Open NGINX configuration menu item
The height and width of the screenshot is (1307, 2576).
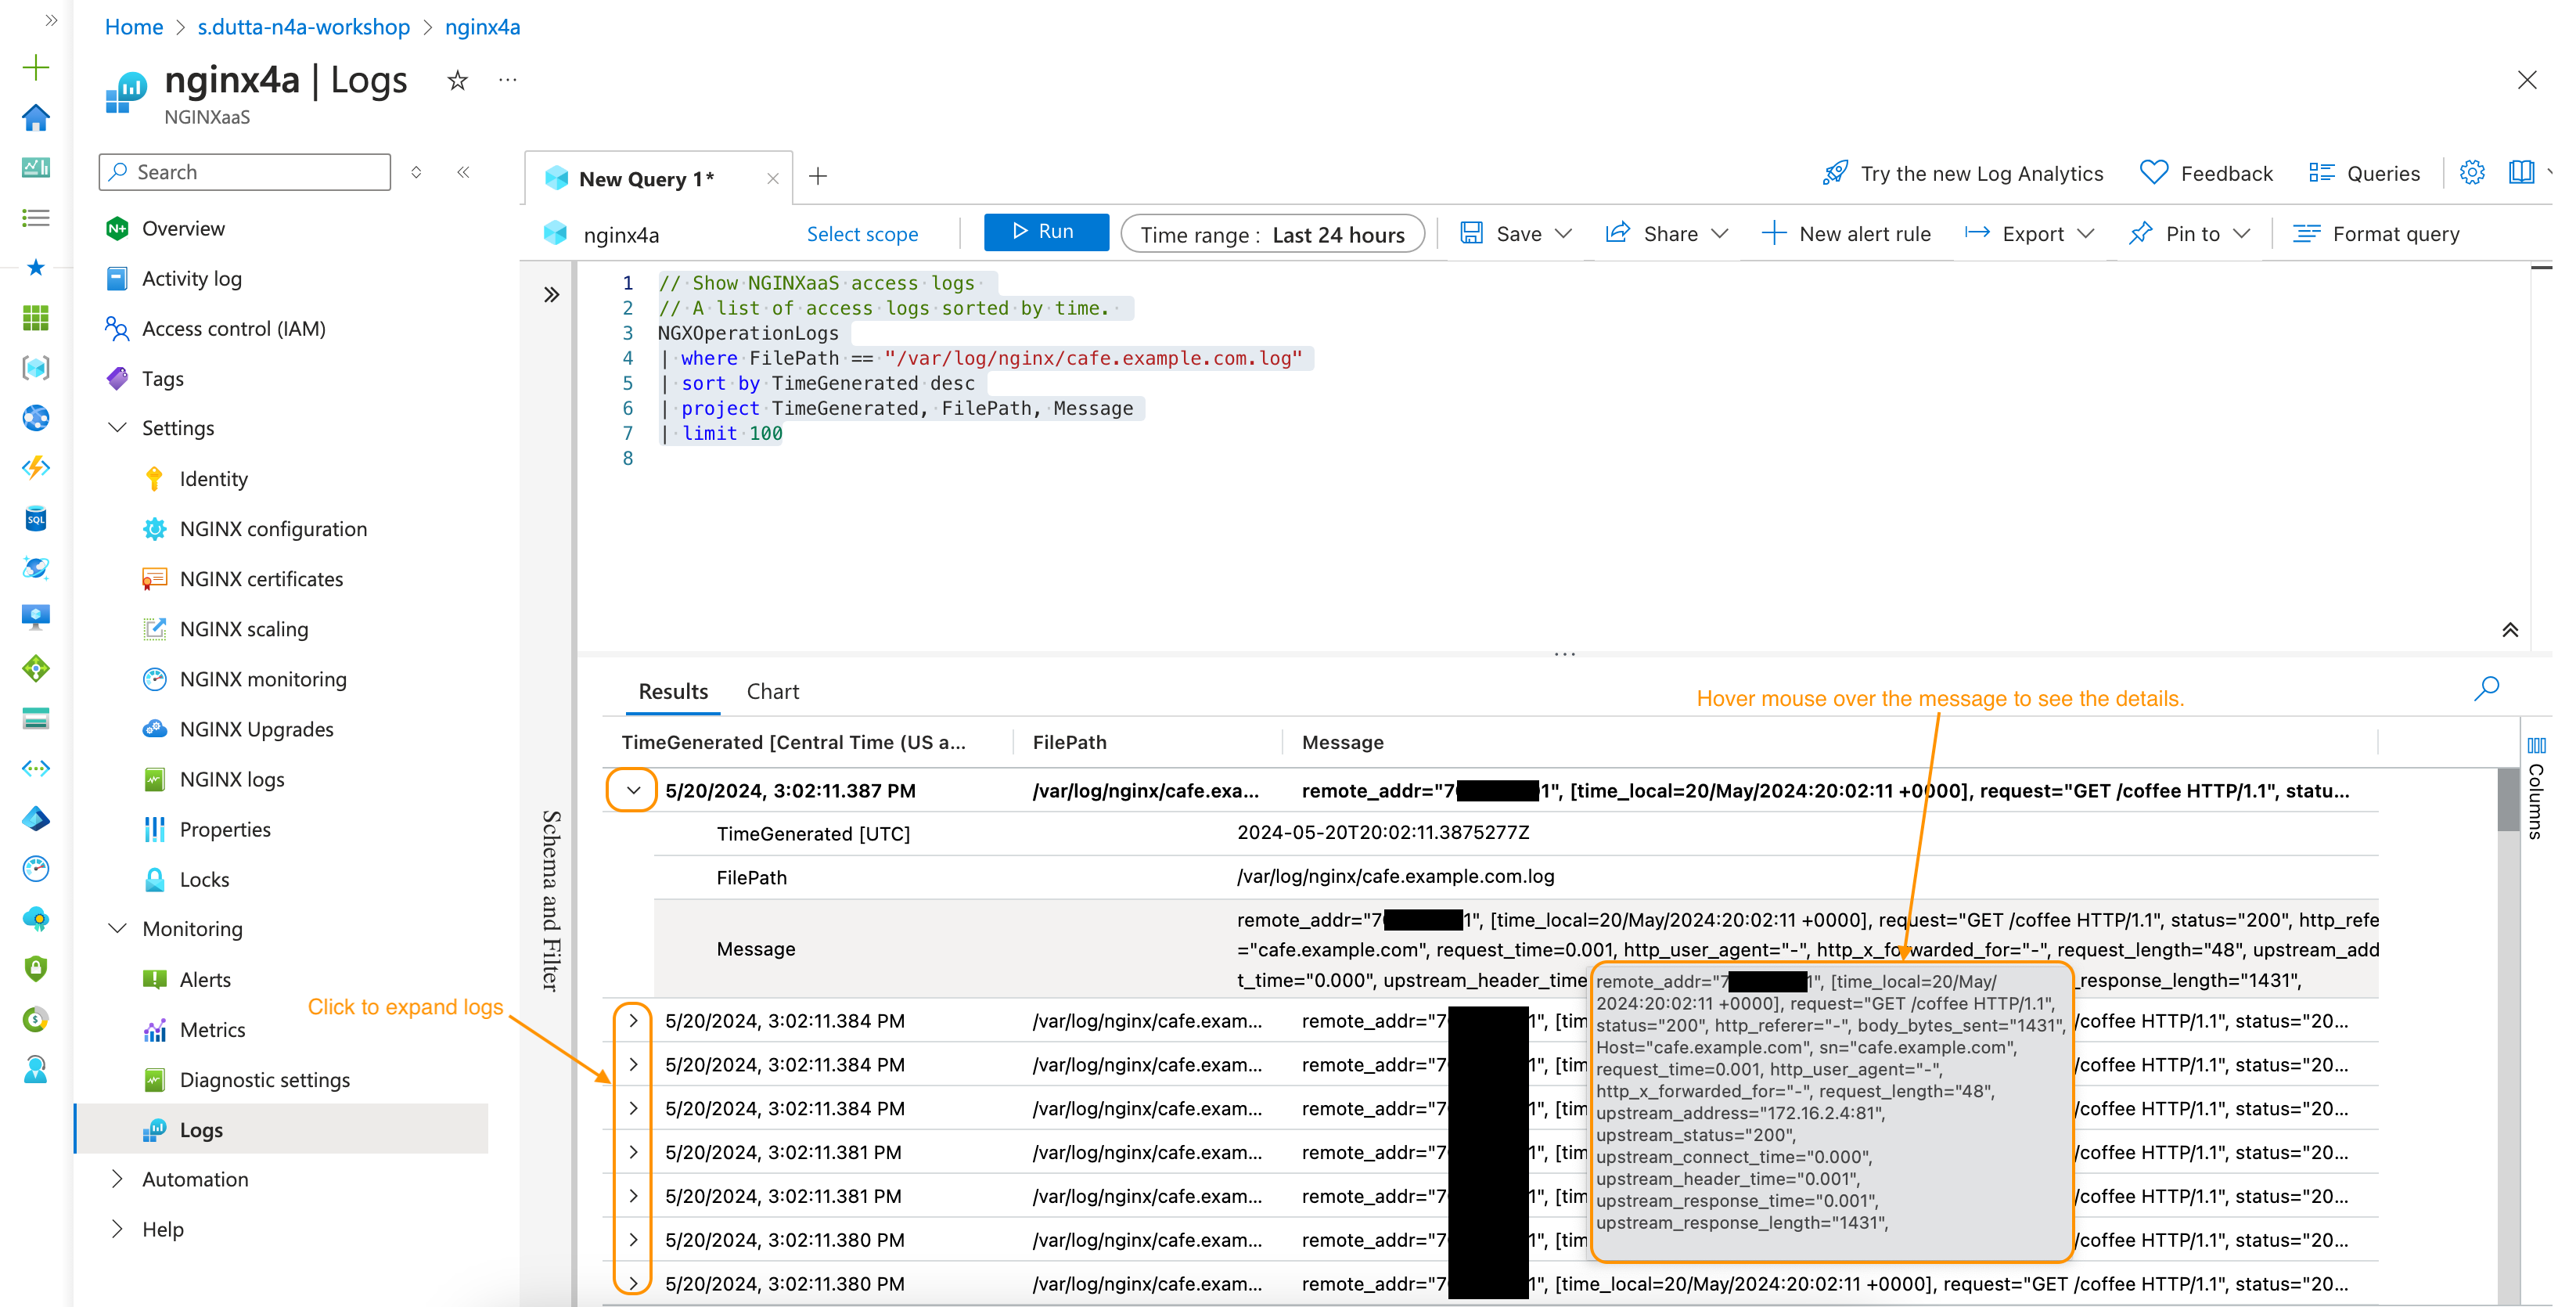point(273,529)
